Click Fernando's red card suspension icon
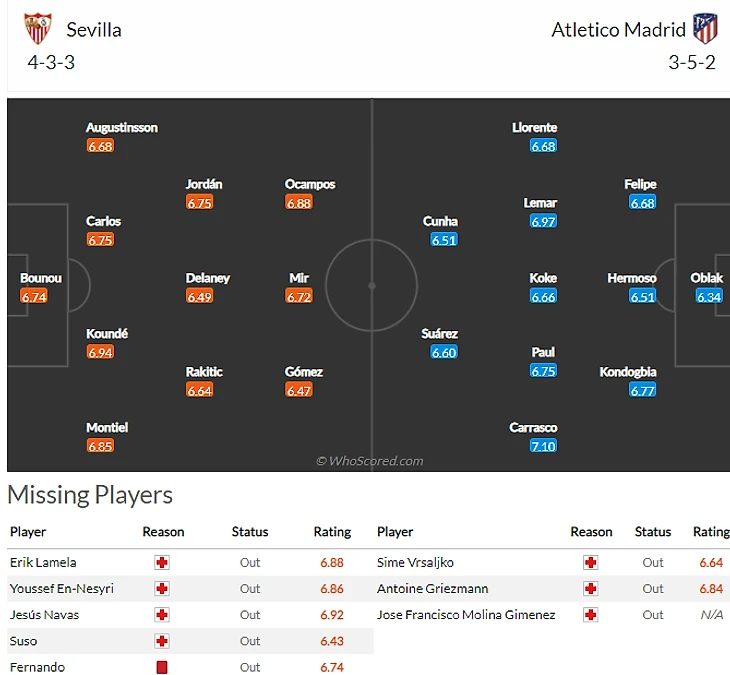Image resolution: width=730 pixels, height=675 pixels. [x=162, y=667]
